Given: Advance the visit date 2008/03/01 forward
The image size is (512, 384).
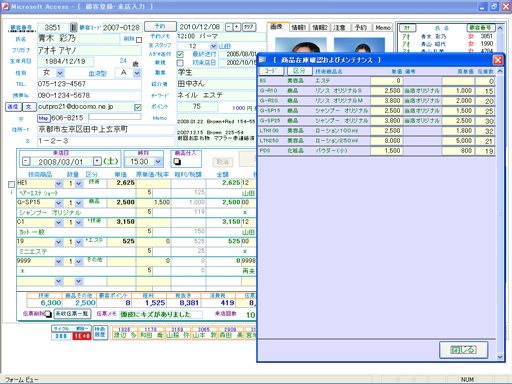Looking at the screenshot, I should coord(97,162).
